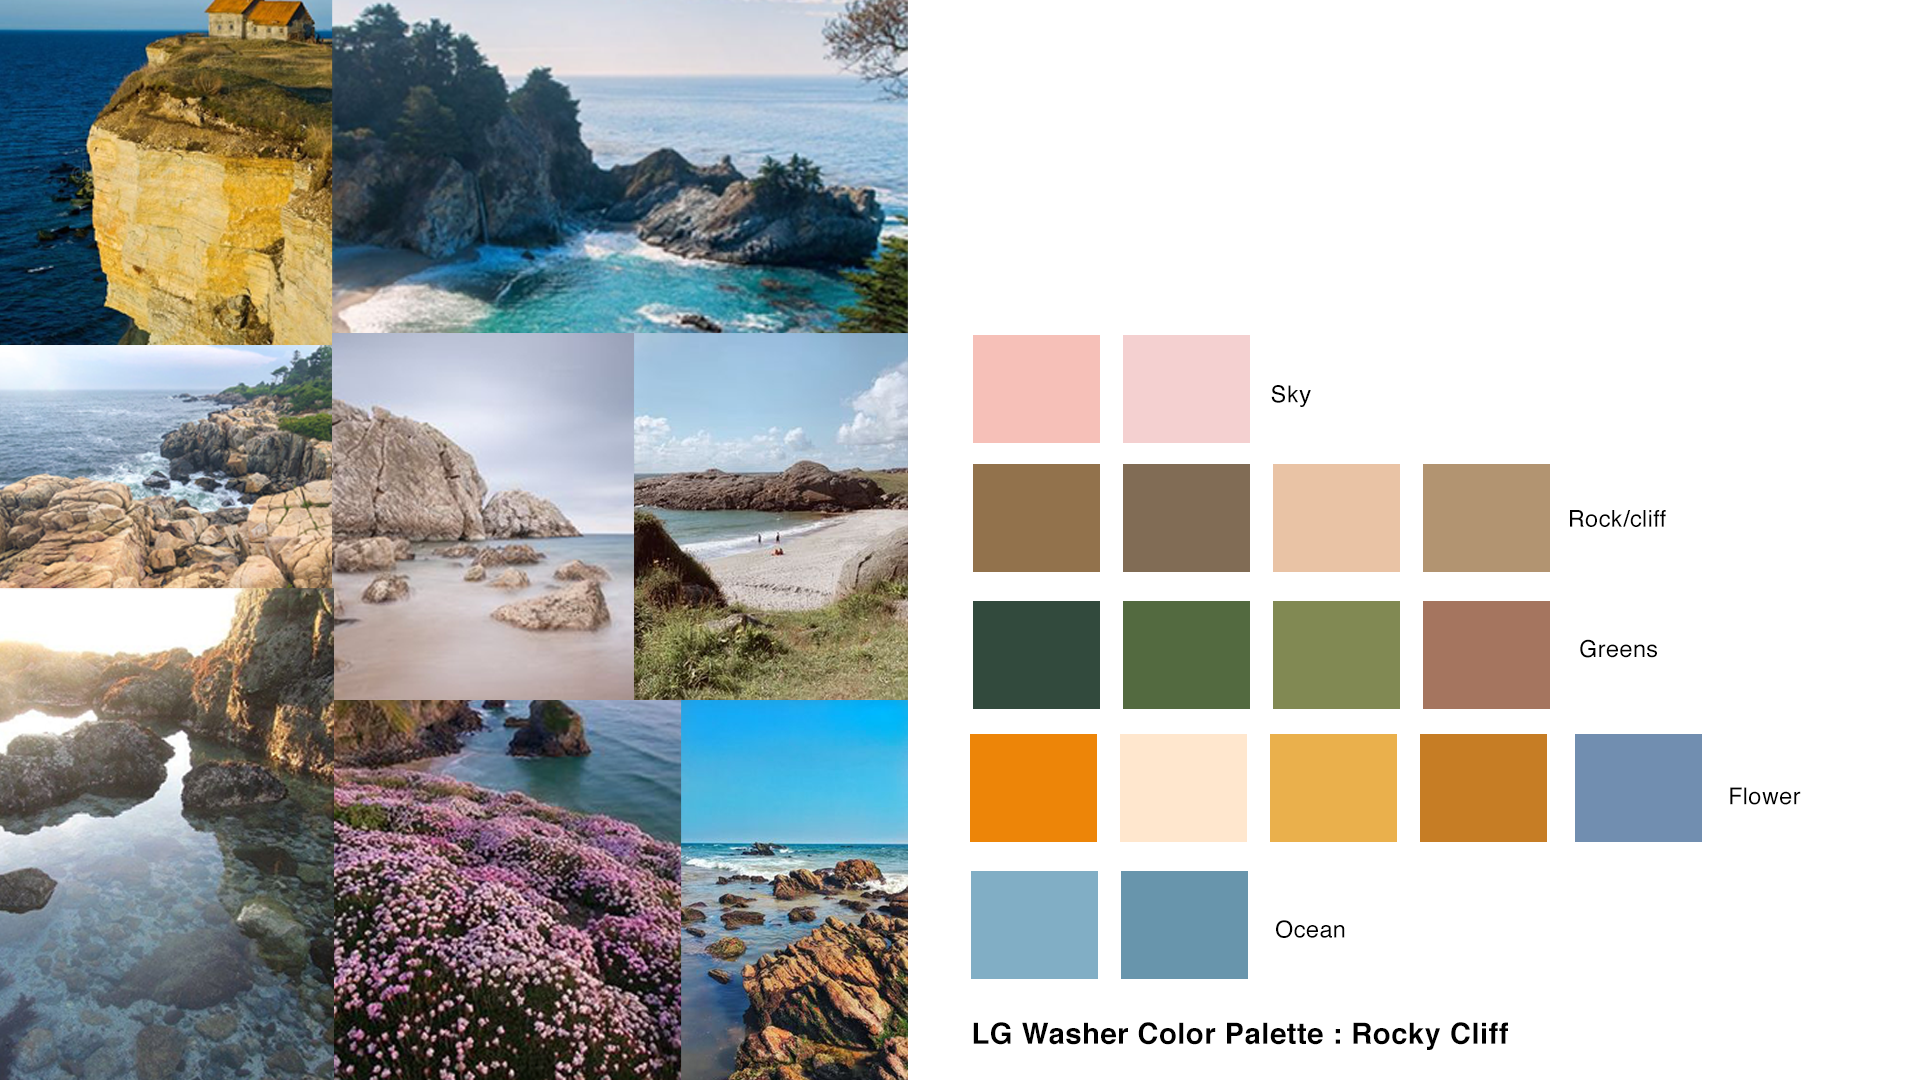Choose the slate blue Flower swatch

pyautogui.click(x=1638, y=788)
